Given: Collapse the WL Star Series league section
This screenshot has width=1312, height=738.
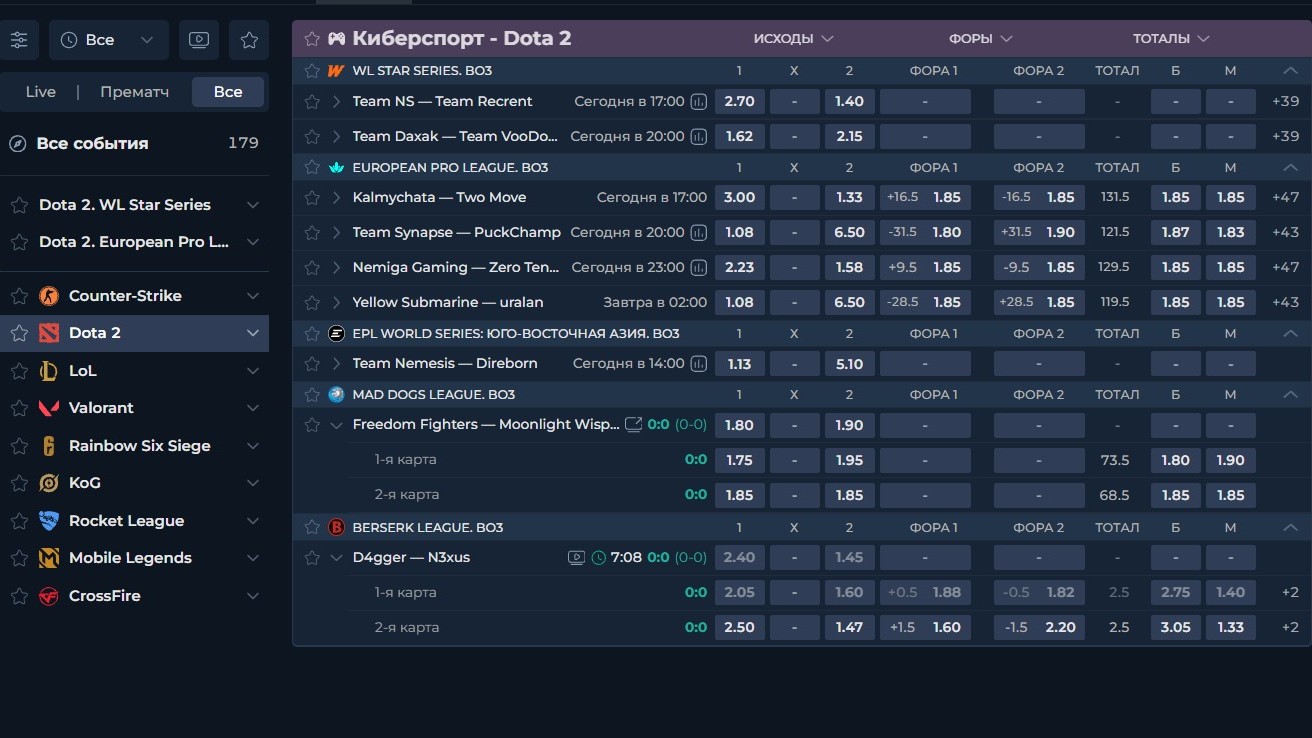Looking at the screenshot, I should tap(1290, 71).
